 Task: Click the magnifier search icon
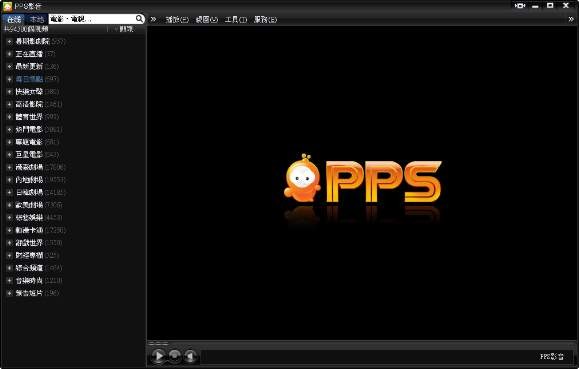[140, 19]
